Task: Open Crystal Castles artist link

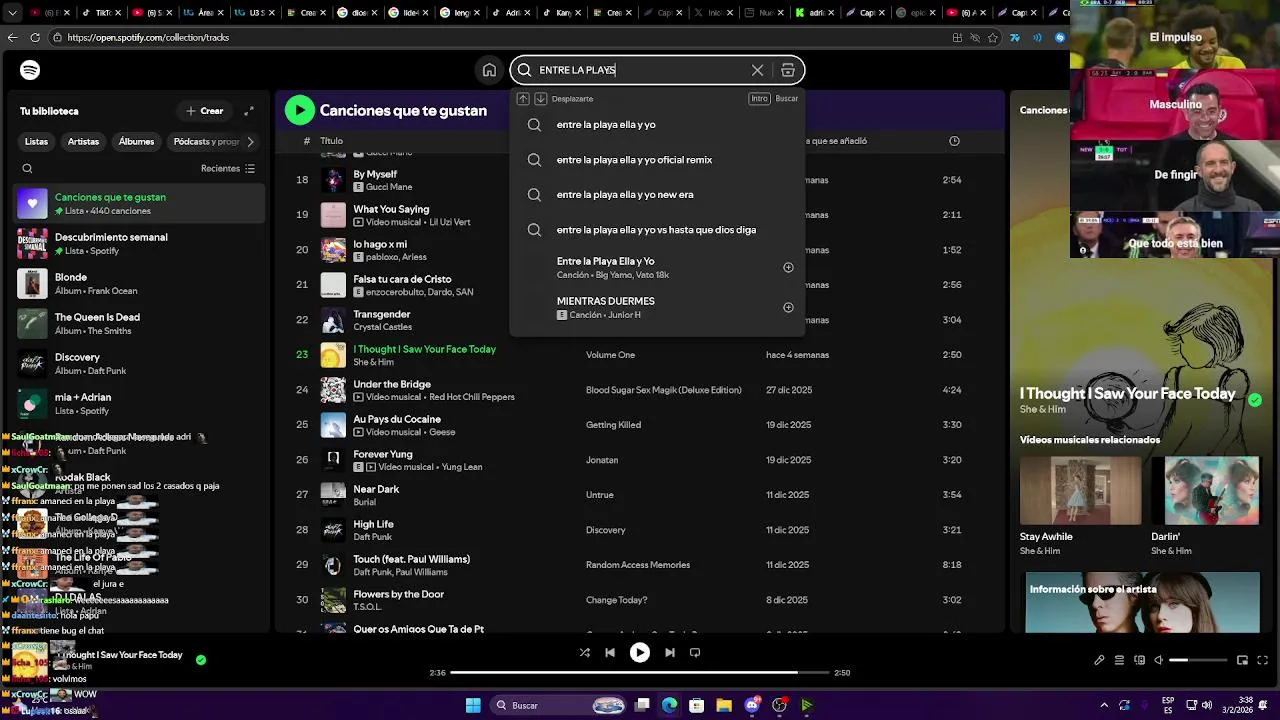Action: (381, 327)
